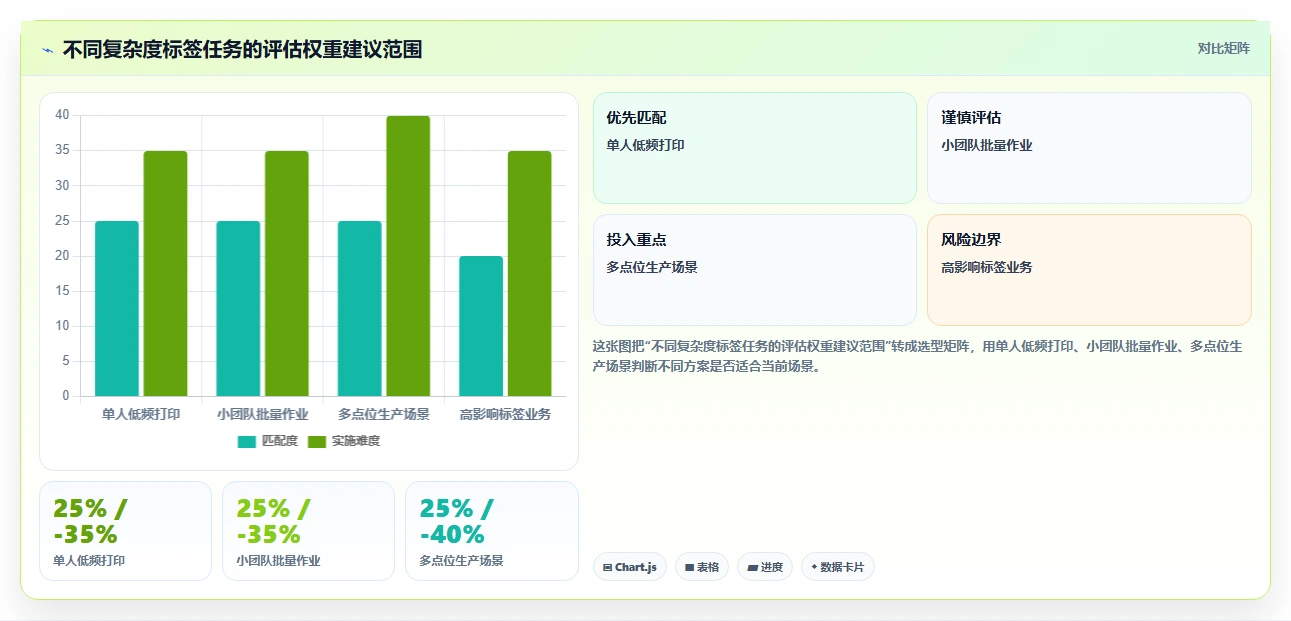Select the 实施难度 bar for 单人低频打印
This screenshot has height=621, width=1291.
[165, 273]
